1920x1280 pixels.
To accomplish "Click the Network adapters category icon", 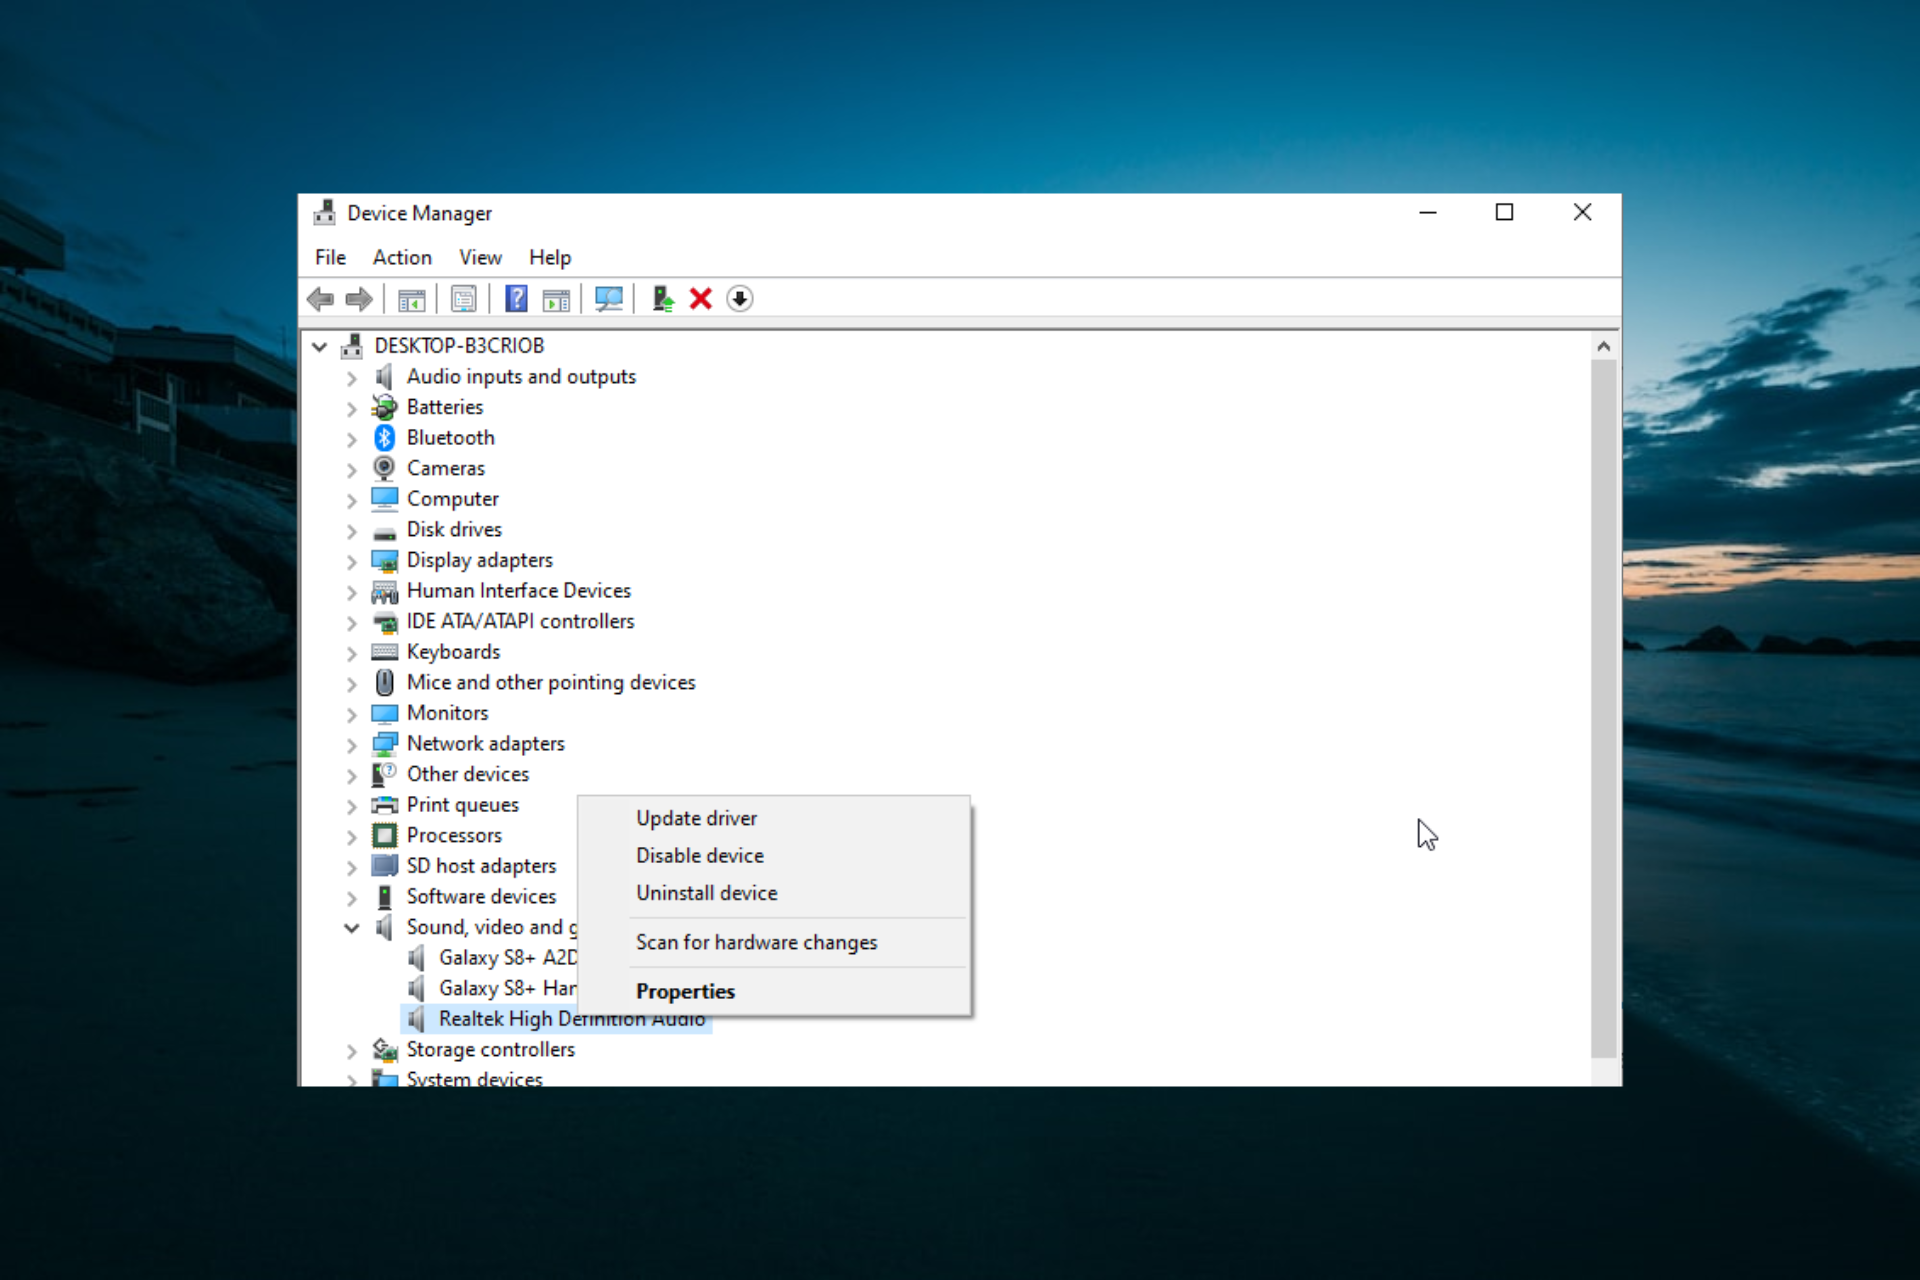I will coord(384,744).
